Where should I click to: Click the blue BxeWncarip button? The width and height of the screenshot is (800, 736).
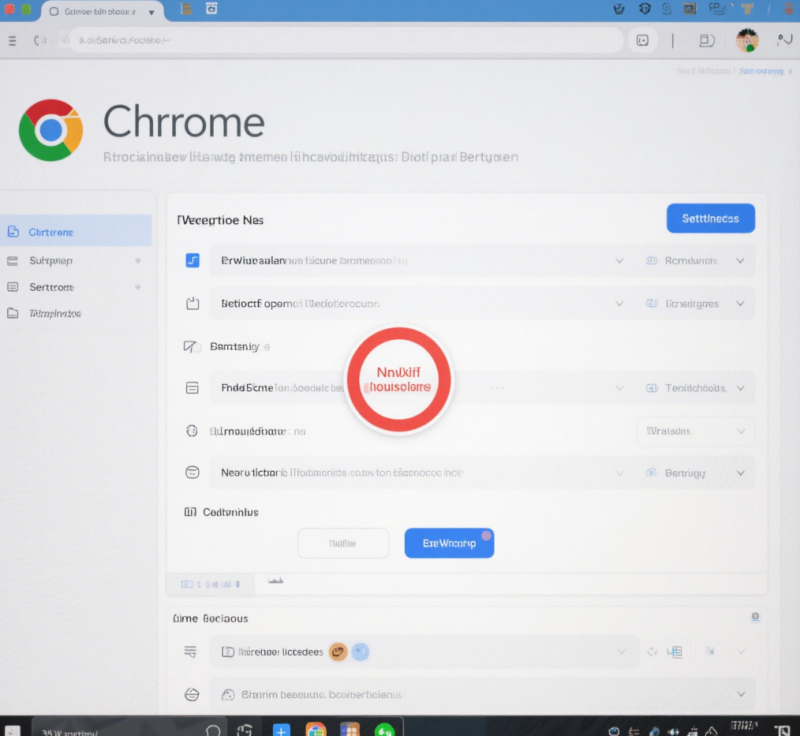coord(449,543)
